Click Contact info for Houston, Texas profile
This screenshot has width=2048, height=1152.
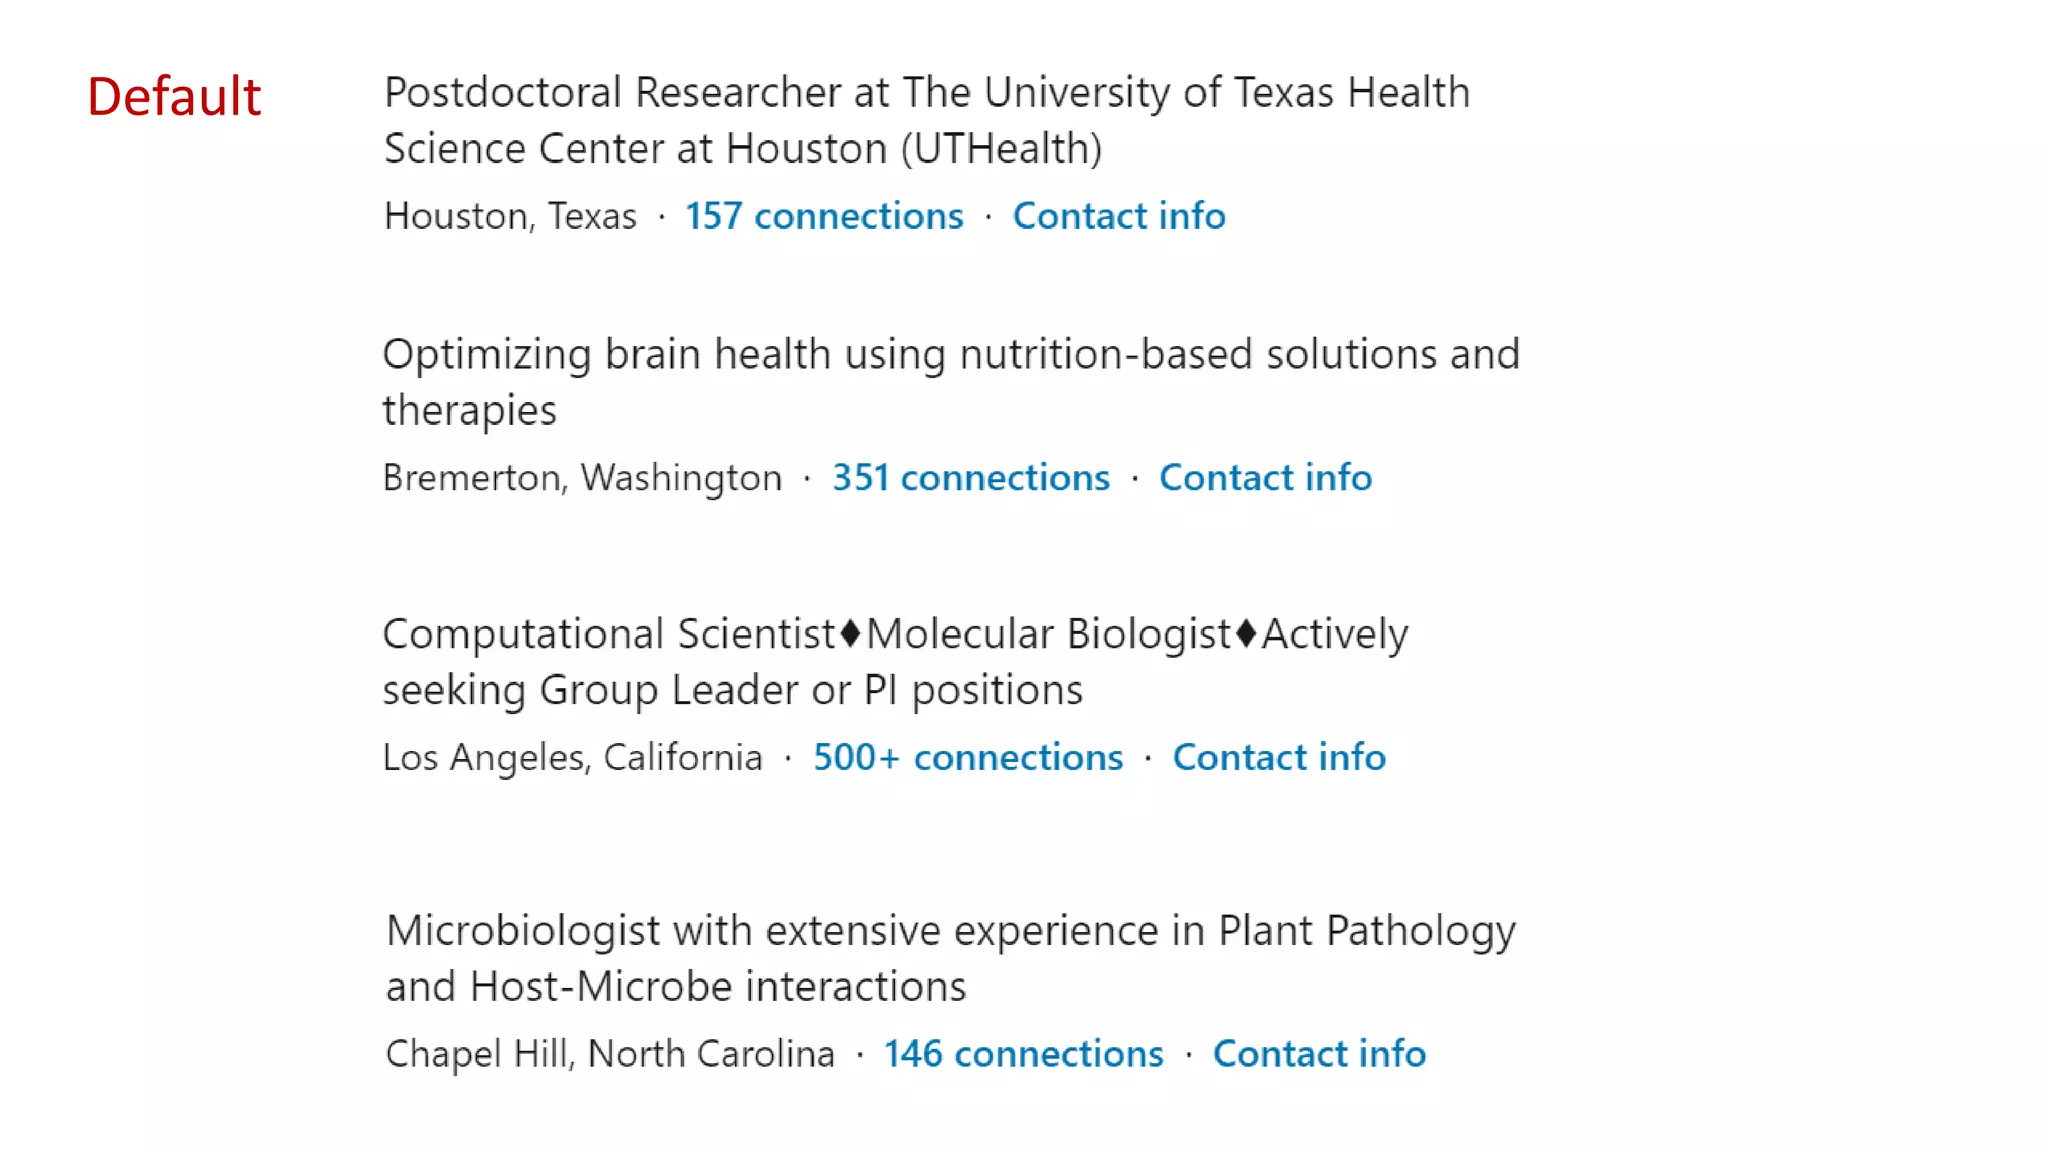1119,216
